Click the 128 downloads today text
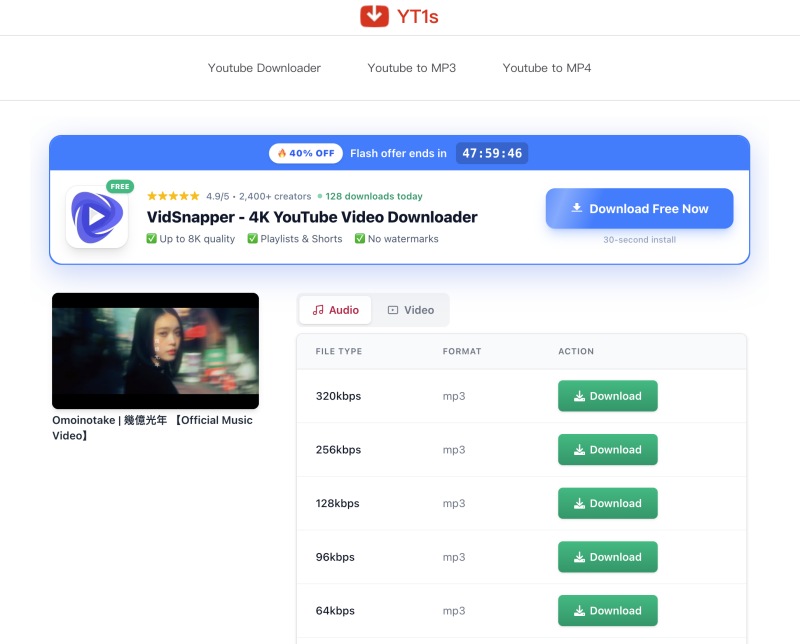The width and height of the screenshot is (800, 644). tap(374, 196)
